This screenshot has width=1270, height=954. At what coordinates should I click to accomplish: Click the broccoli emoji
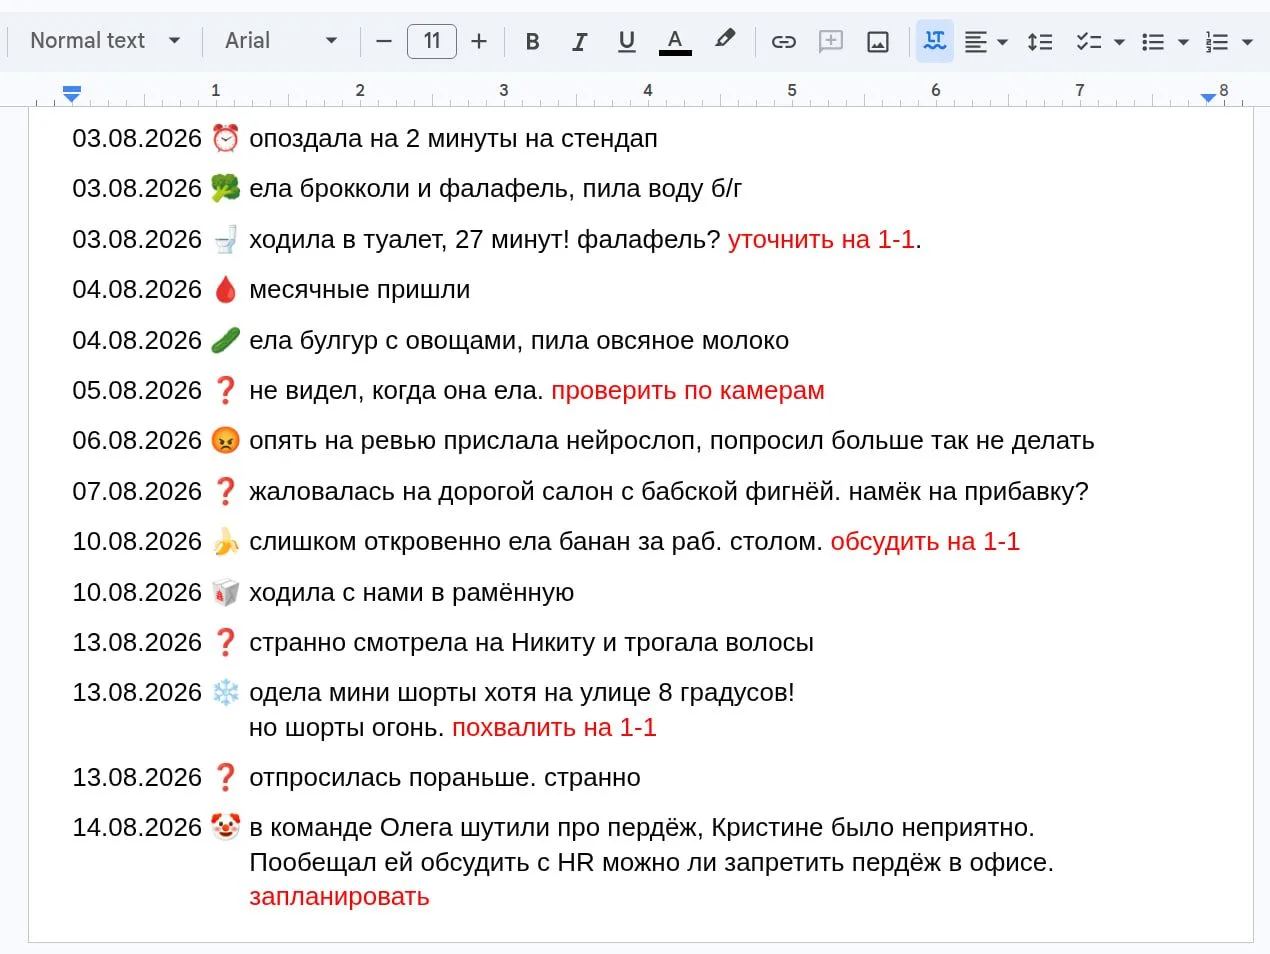(226, 188)
